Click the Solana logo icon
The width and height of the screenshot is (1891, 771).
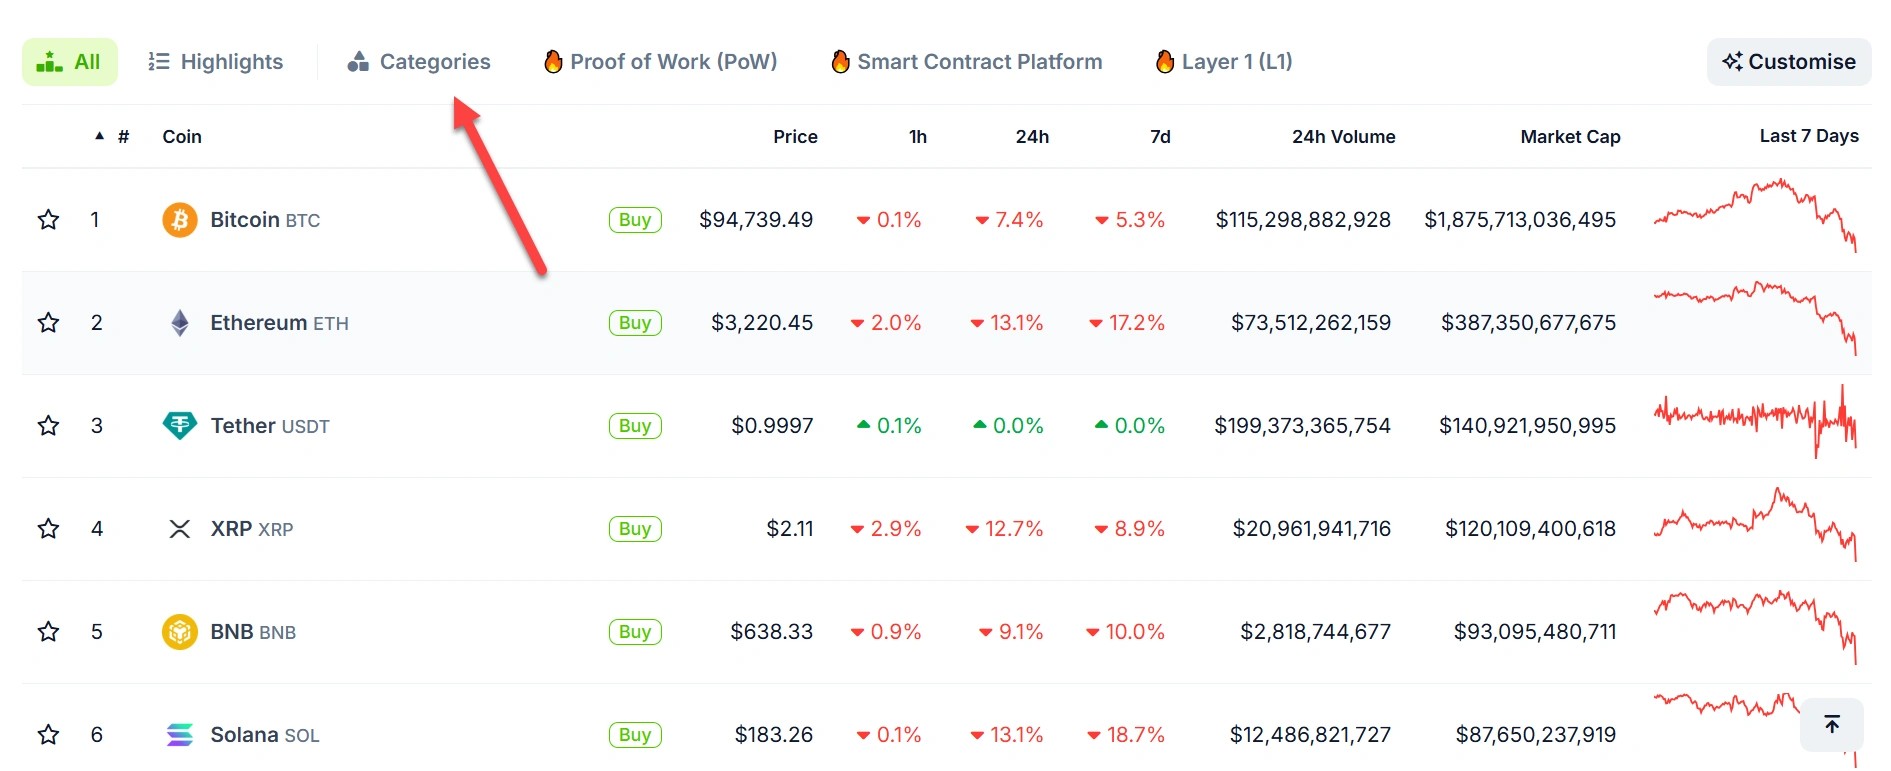click(x=180, y=735)
